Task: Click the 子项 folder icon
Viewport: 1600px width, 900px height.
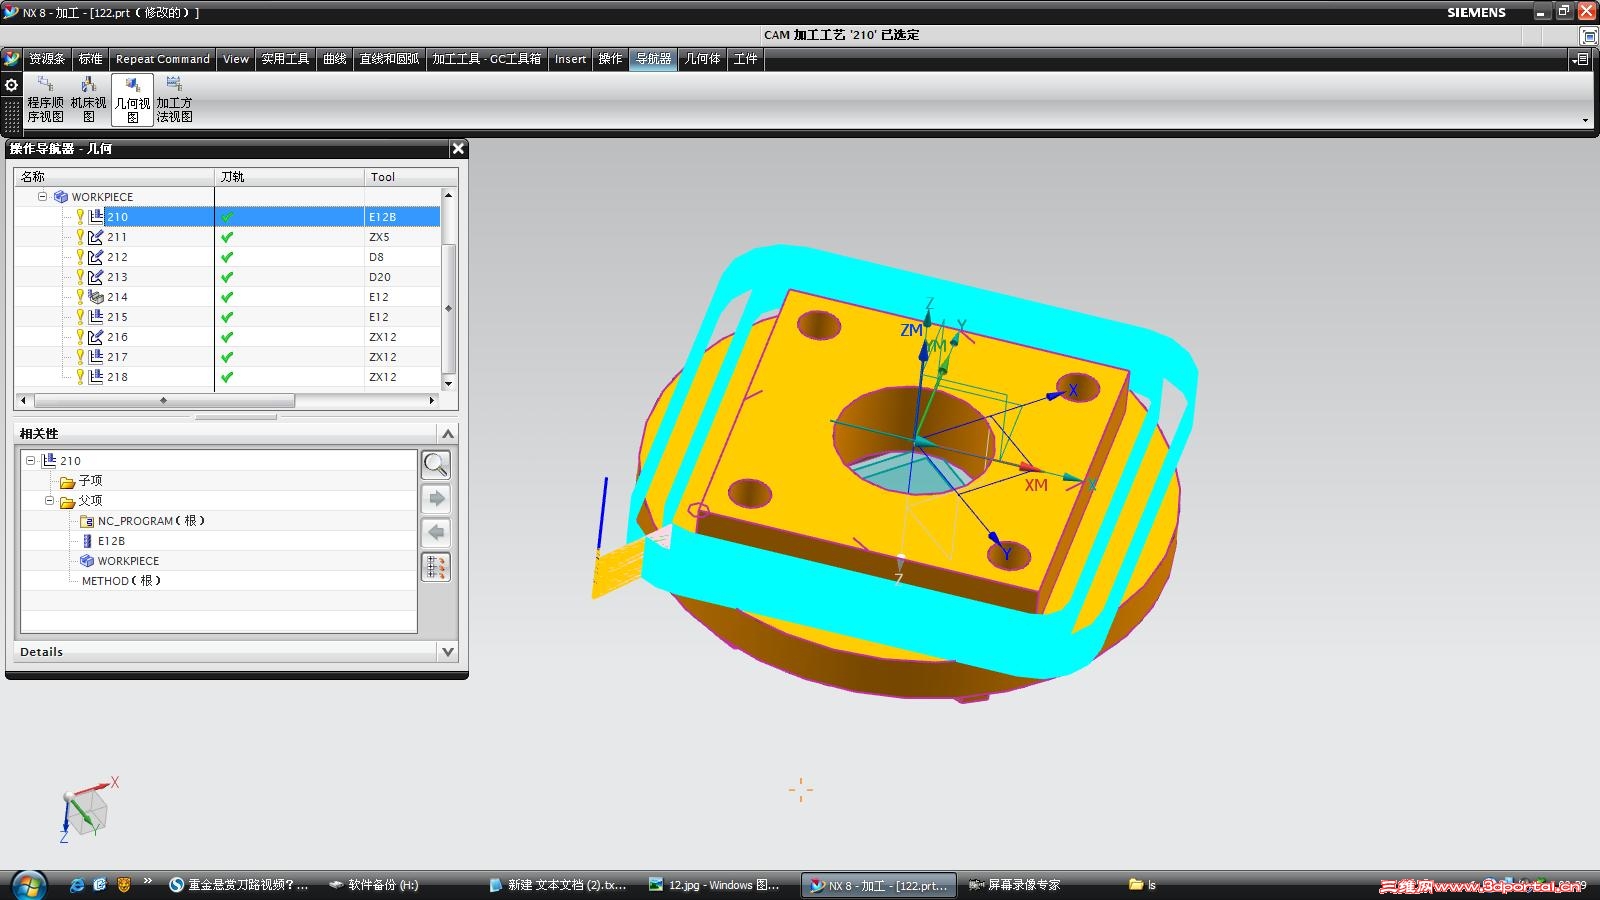Action: pos(68,481)
